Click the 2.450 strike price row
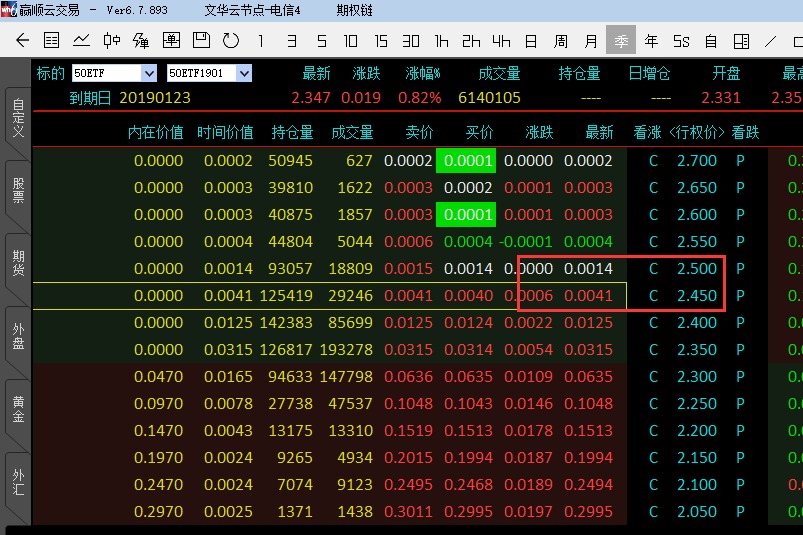Image resolution: width=803 pixels, height=535 pixels. click(x=696, y=296)
